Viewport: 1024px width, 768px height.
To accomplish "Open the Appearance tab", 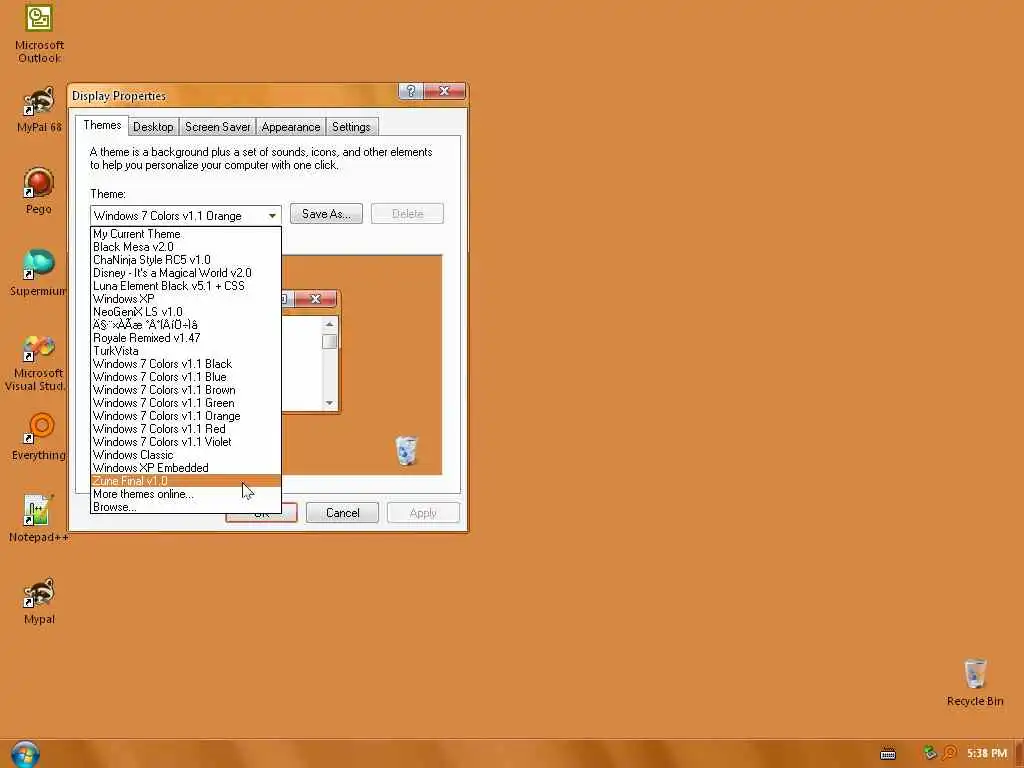I will (x=291, y=127).
